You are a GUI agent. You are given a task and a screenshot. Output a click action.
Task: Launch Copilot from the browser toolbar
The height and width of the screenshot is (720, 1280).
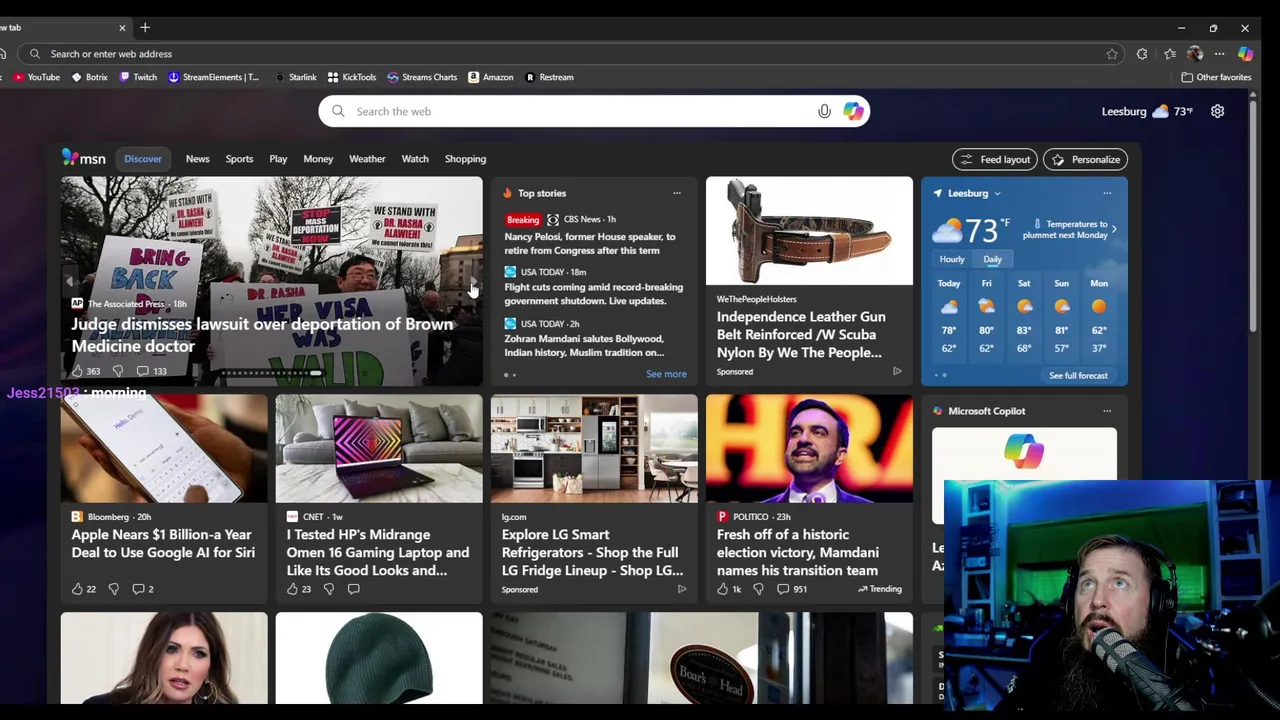(x=1245, y=54)
